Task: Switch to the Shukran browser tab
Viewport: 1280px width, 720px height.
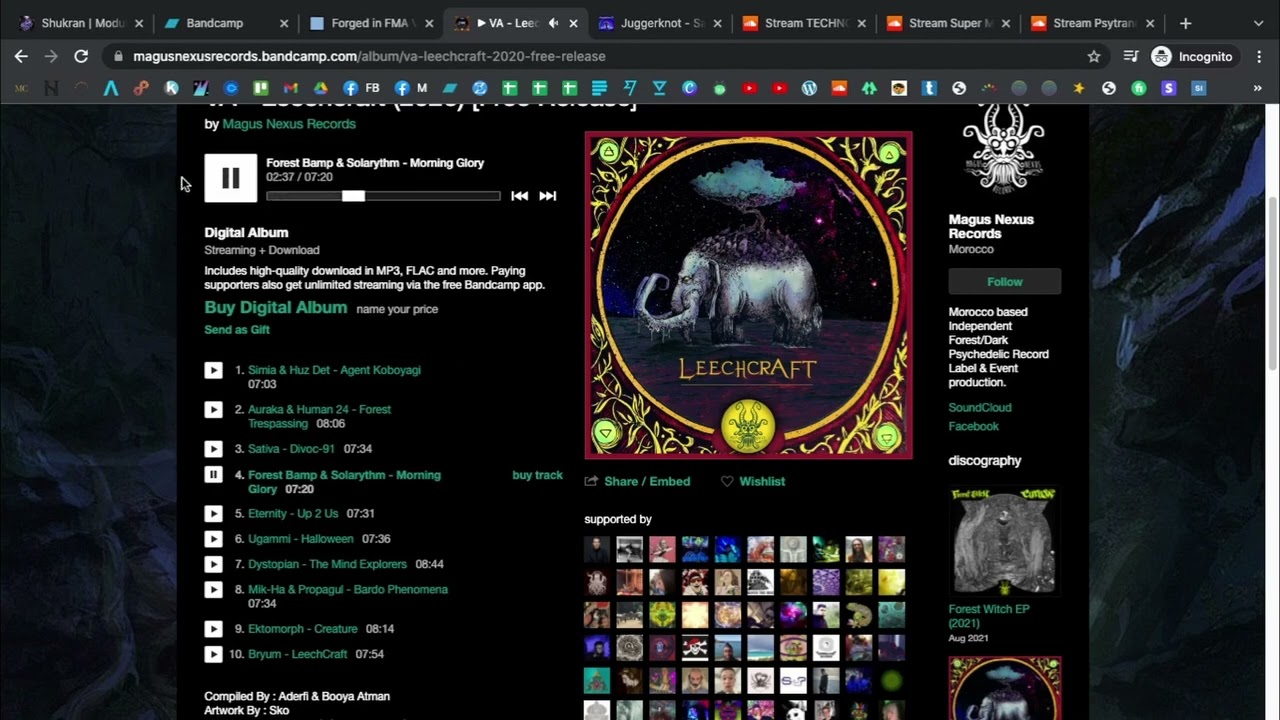Action: [x=82, y=23]
